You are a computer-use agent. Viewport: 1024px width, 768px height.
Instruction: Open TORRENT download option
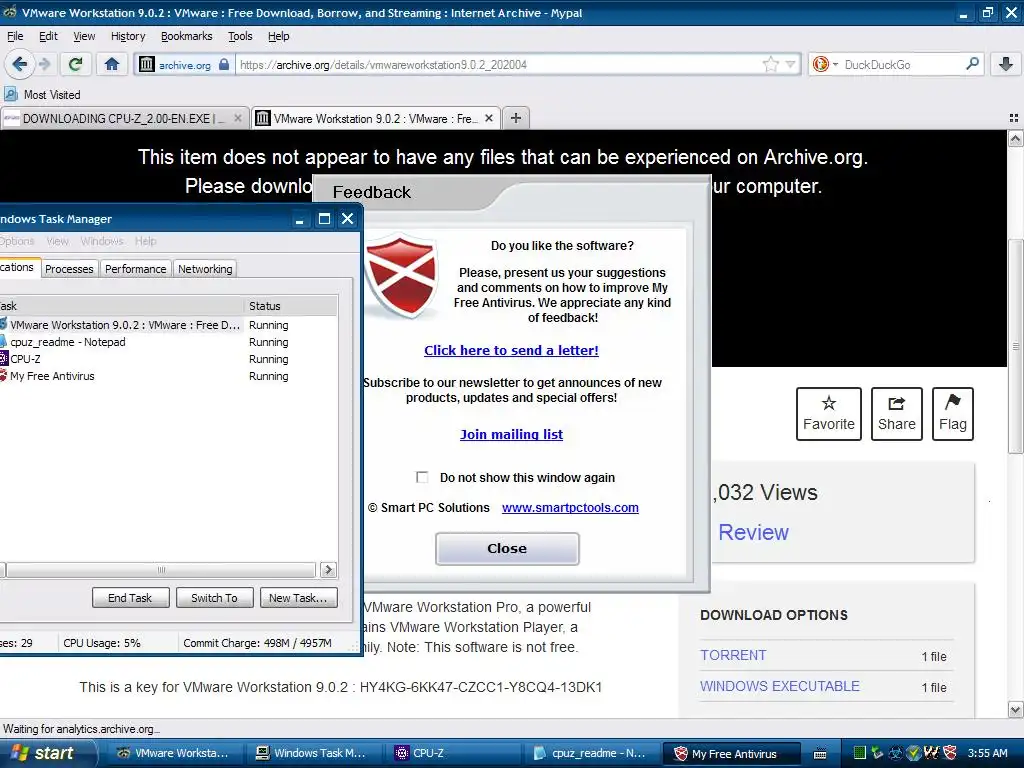coord(733,655)
